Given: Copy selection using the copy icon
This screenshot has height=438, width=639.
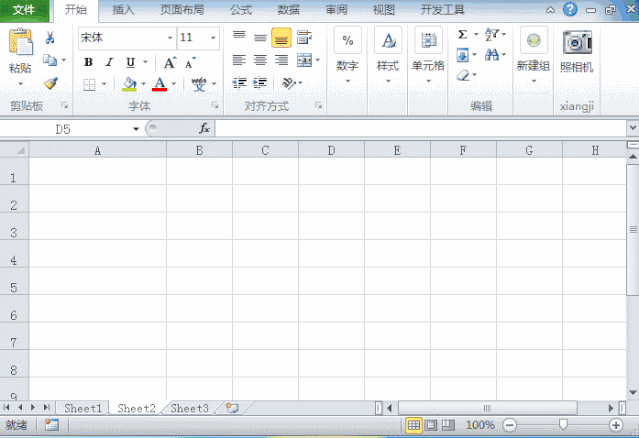Looking at the screenshot, I should click(50, 60).
